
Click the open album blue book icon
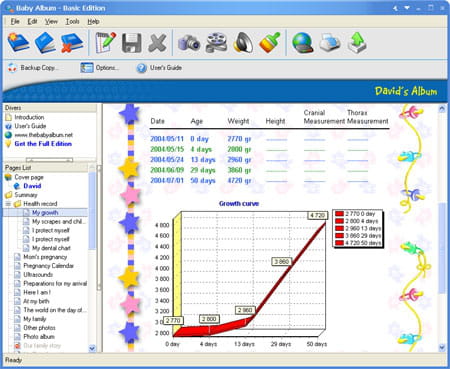coord(45,42)
